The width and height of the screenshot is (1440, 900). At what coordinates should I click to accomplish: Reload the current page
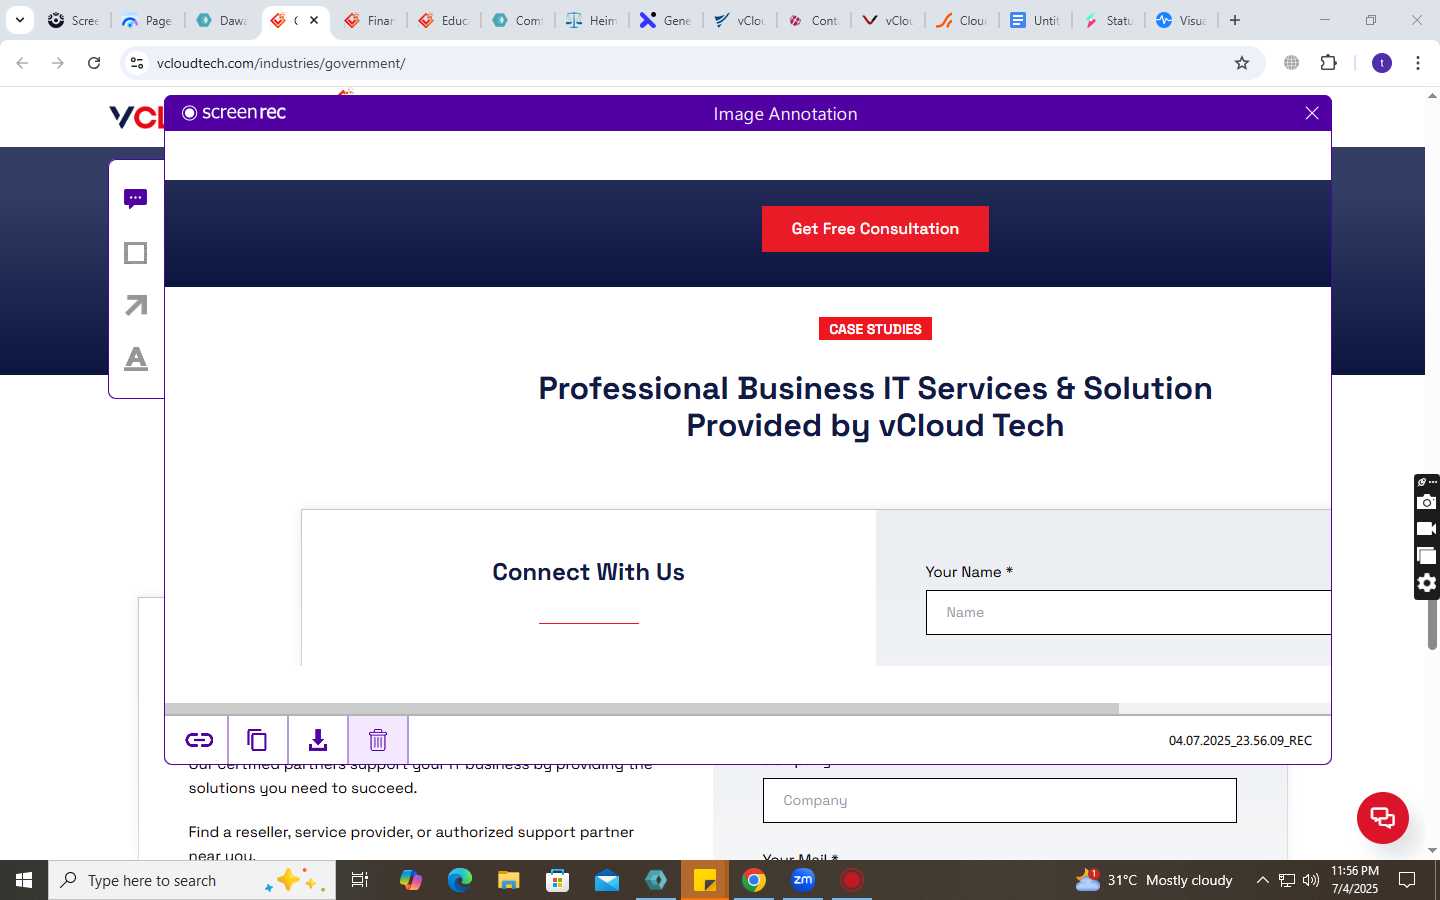(94, 63)
